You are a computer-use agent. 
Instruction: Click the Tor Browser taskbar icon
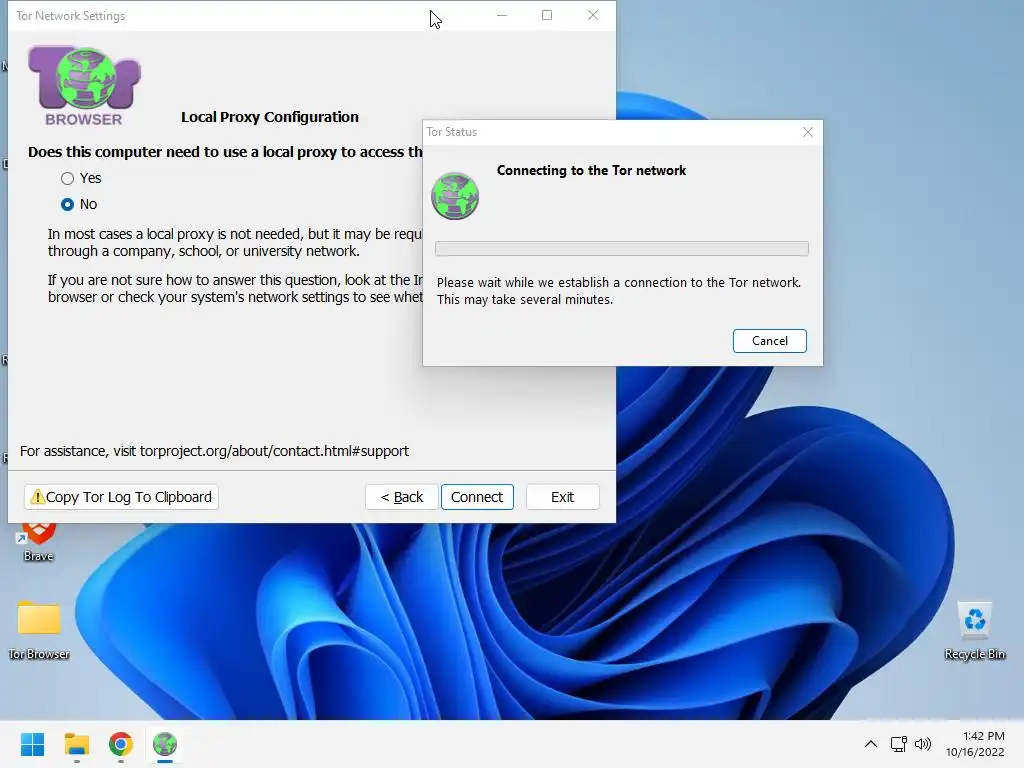click(165, 744)
